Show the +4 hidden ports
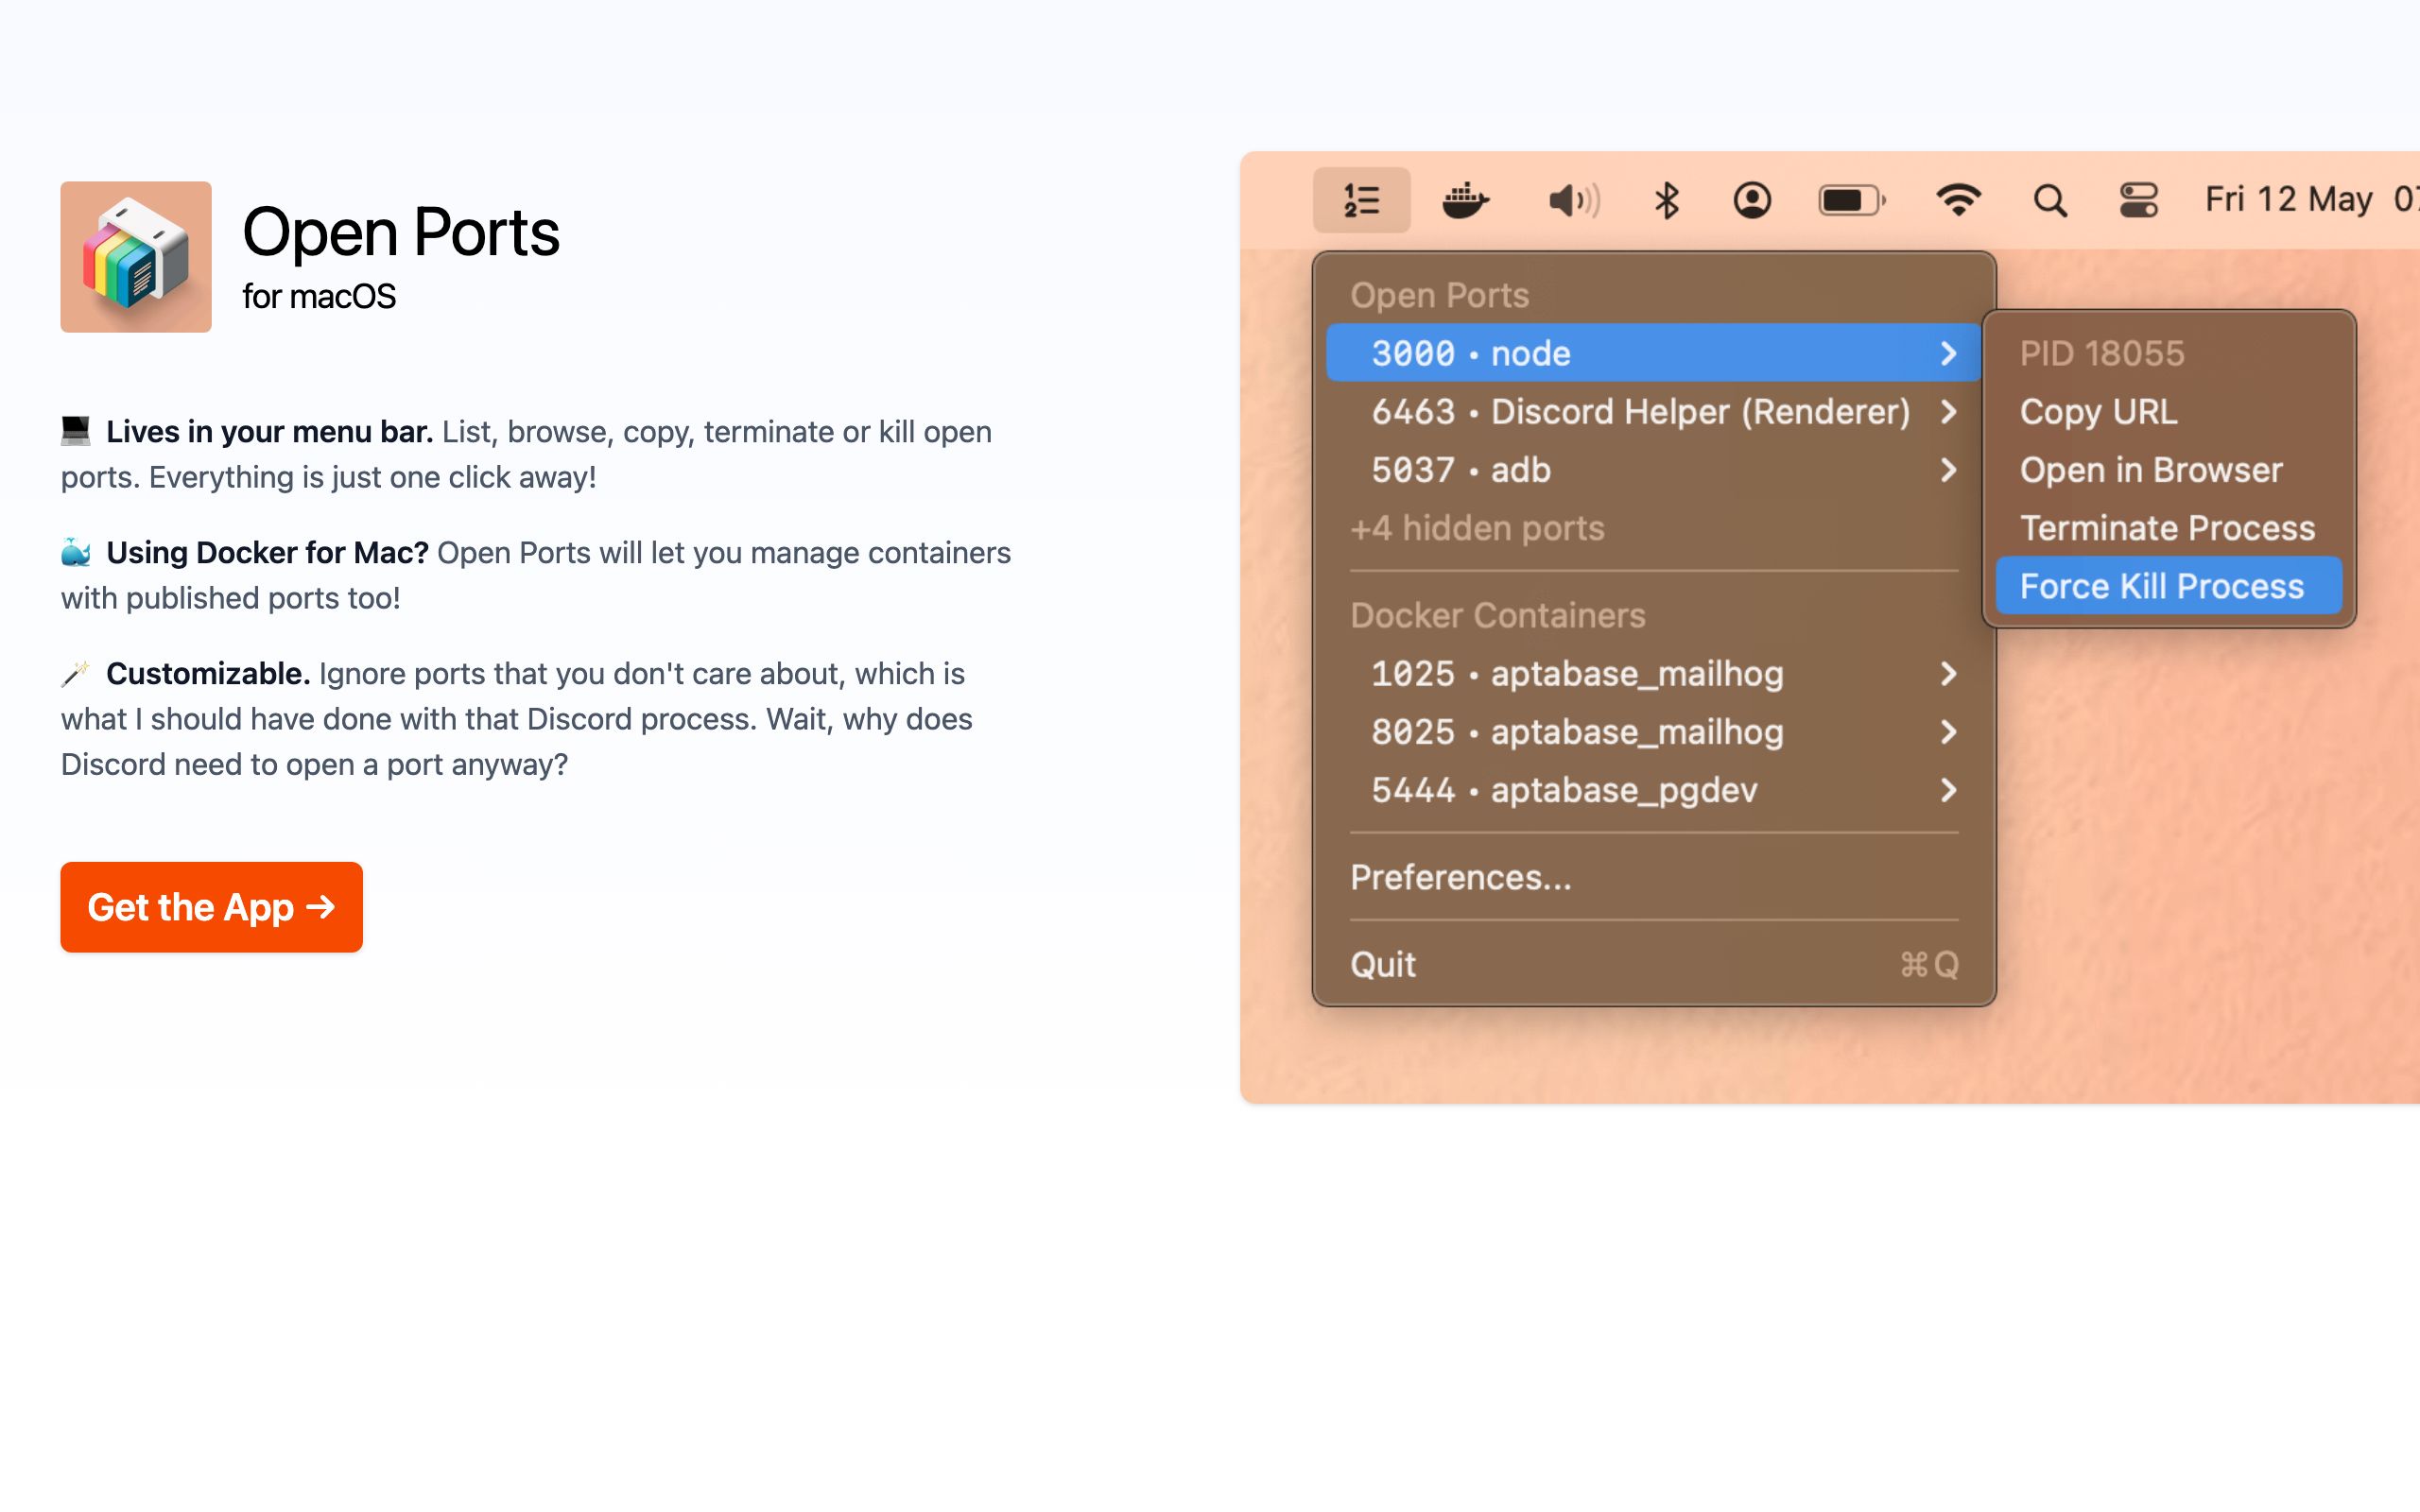The height and width of the screenshot is (1512, 2420). tap(1477, 528)
